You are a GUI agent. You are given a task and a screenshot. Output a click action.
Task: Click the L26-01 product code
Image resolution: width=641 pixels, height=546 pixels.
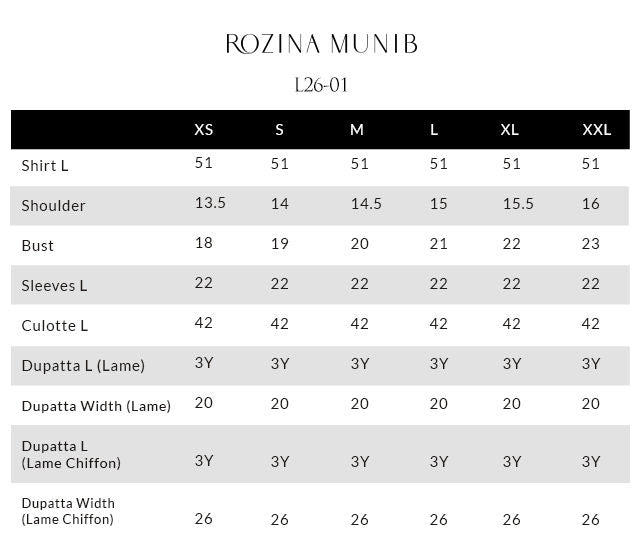[321, 85]
